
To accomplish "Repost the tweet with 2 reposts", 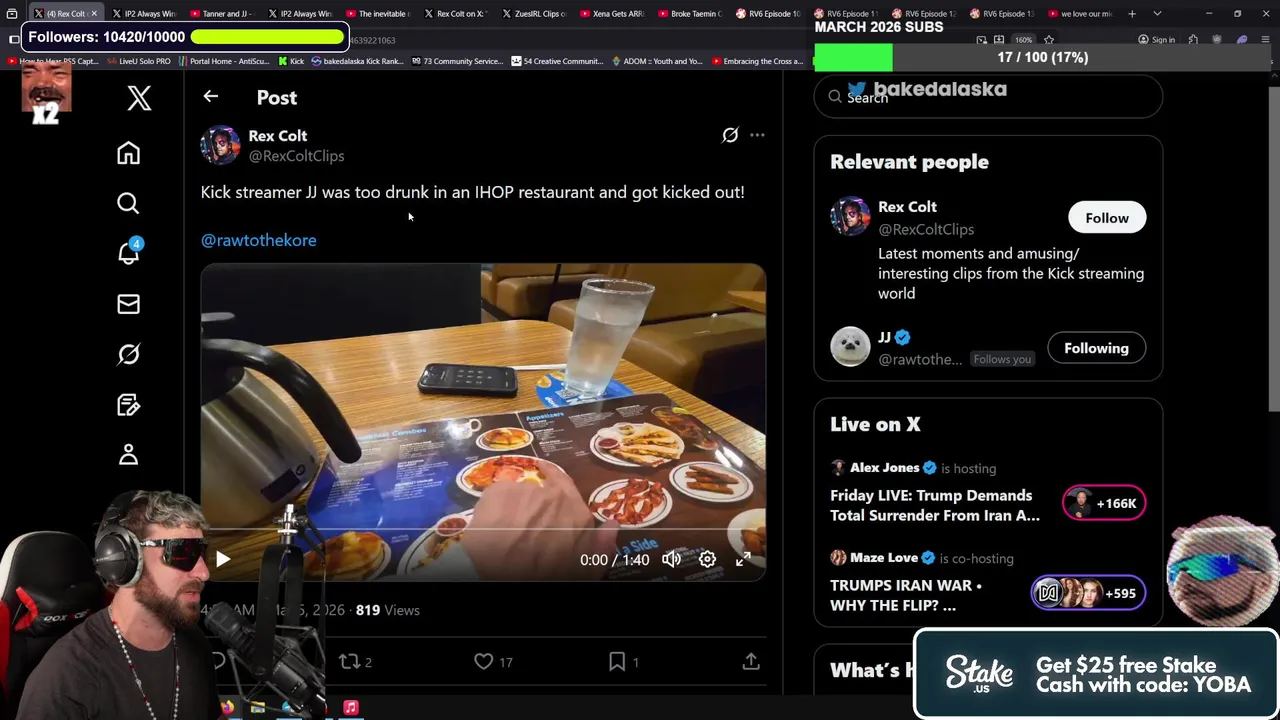I will (x=355, y=661).
